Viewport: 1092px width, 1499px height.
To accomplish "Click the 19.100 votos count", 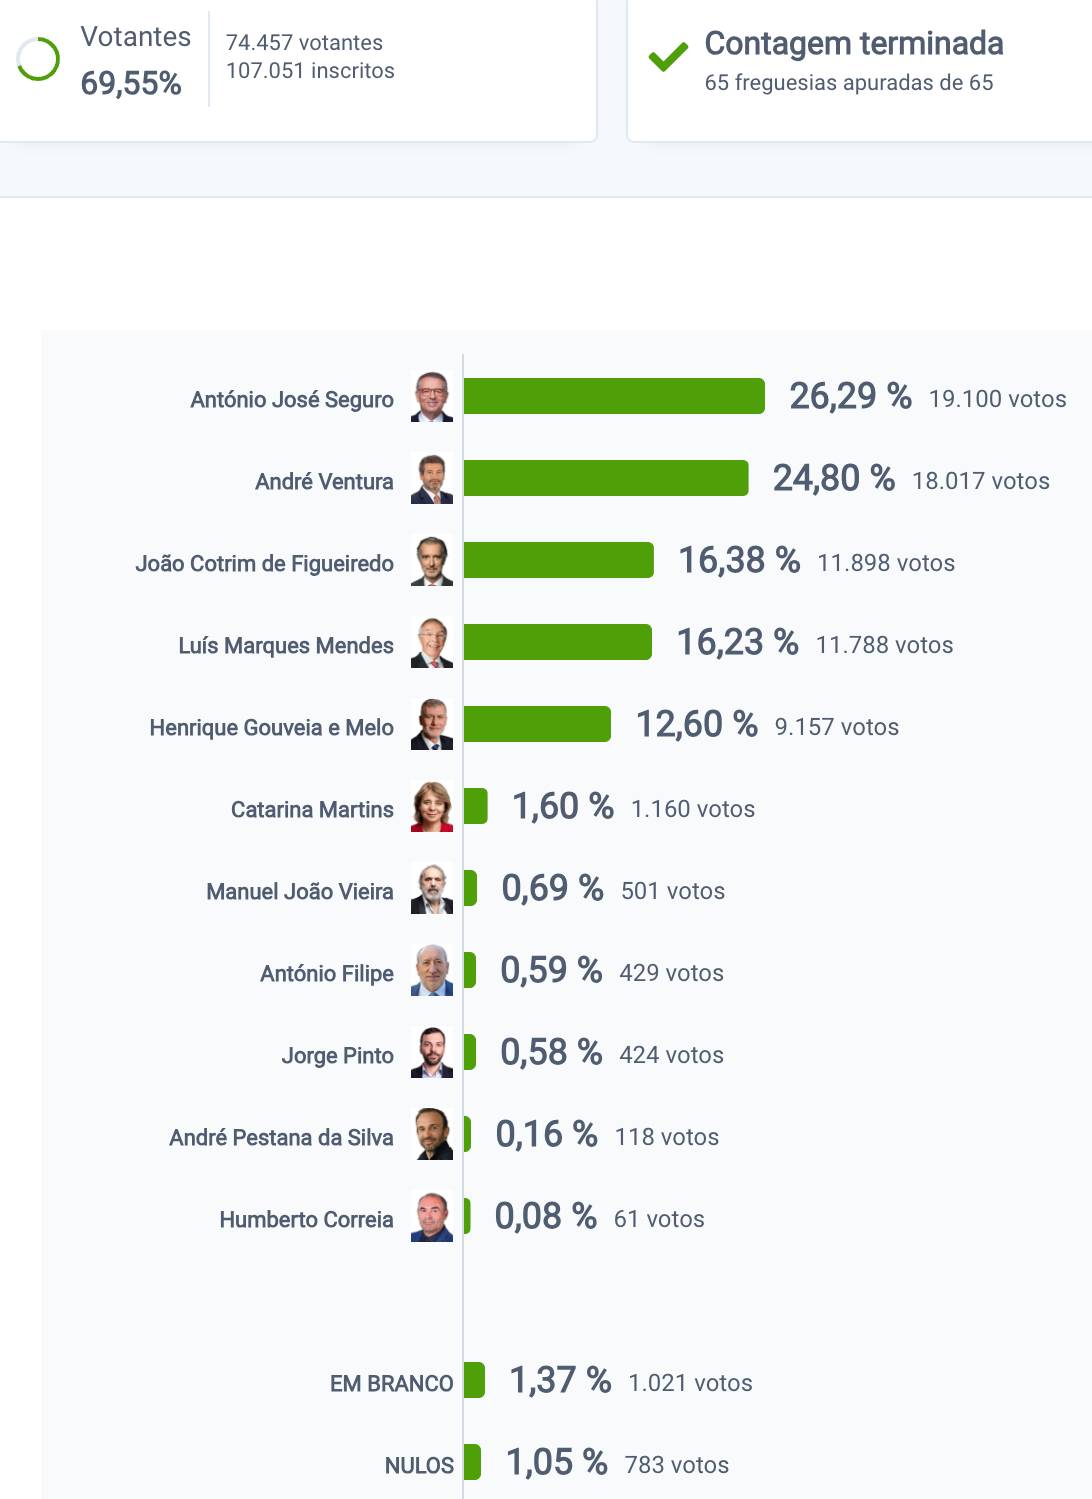I will pyautogui.click(x=997, y=399).
